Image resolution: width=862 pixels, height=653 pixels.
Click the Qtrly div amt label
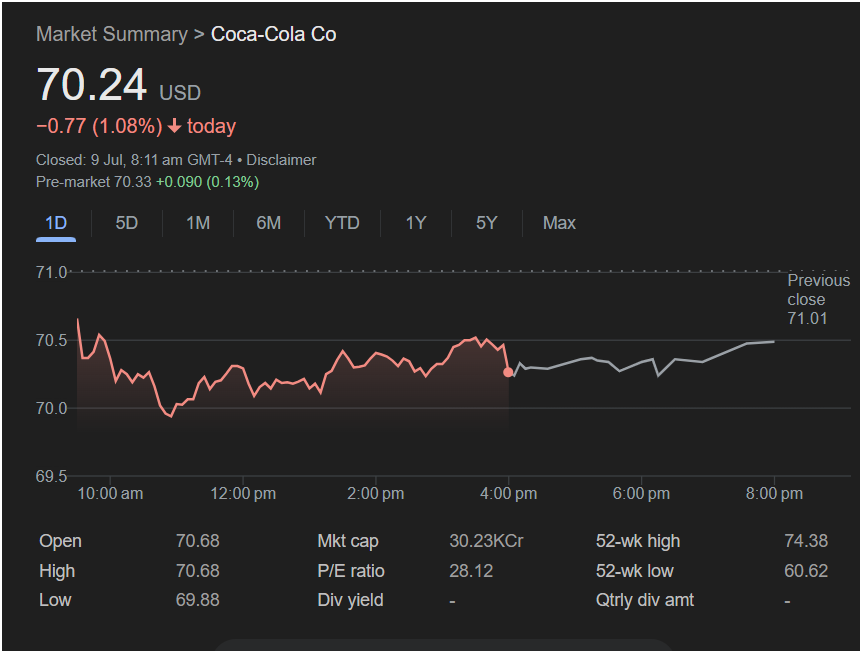tap(645, 600)
